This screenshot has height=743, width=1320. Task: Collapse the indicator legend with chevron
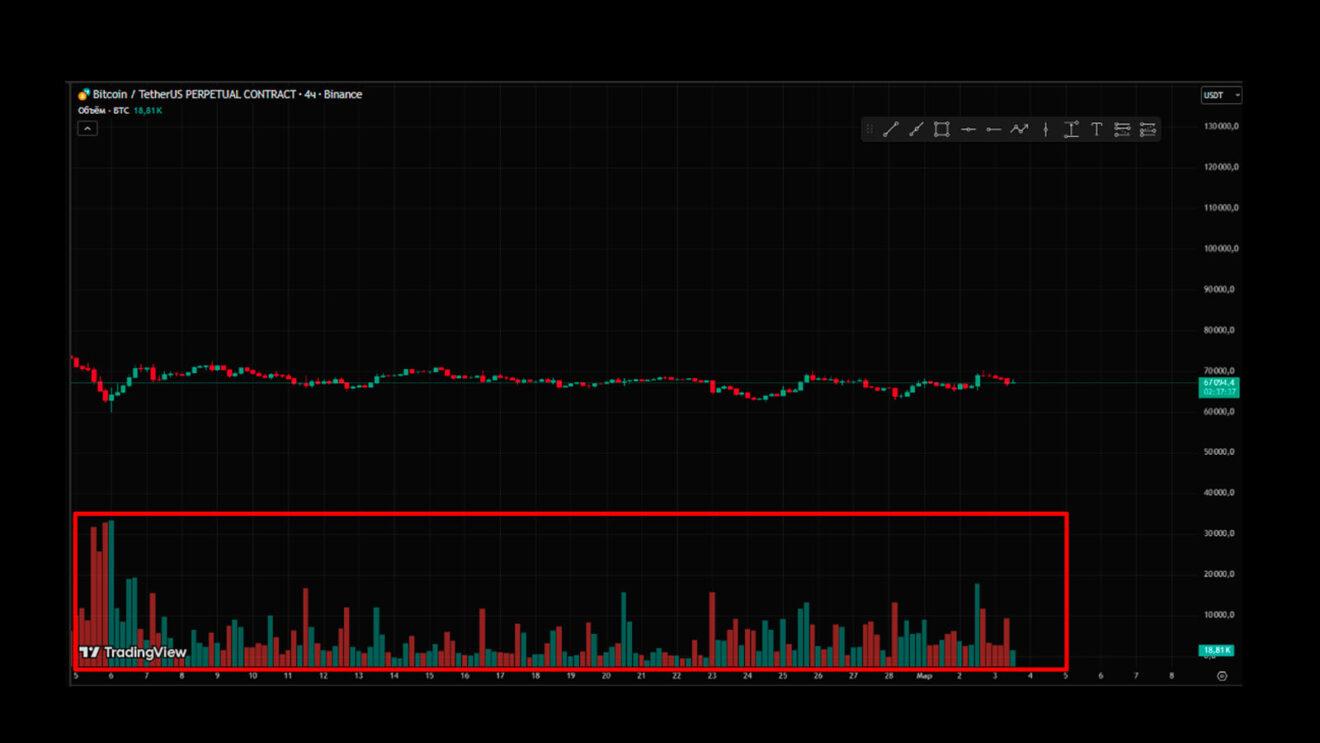coord(88,128)
